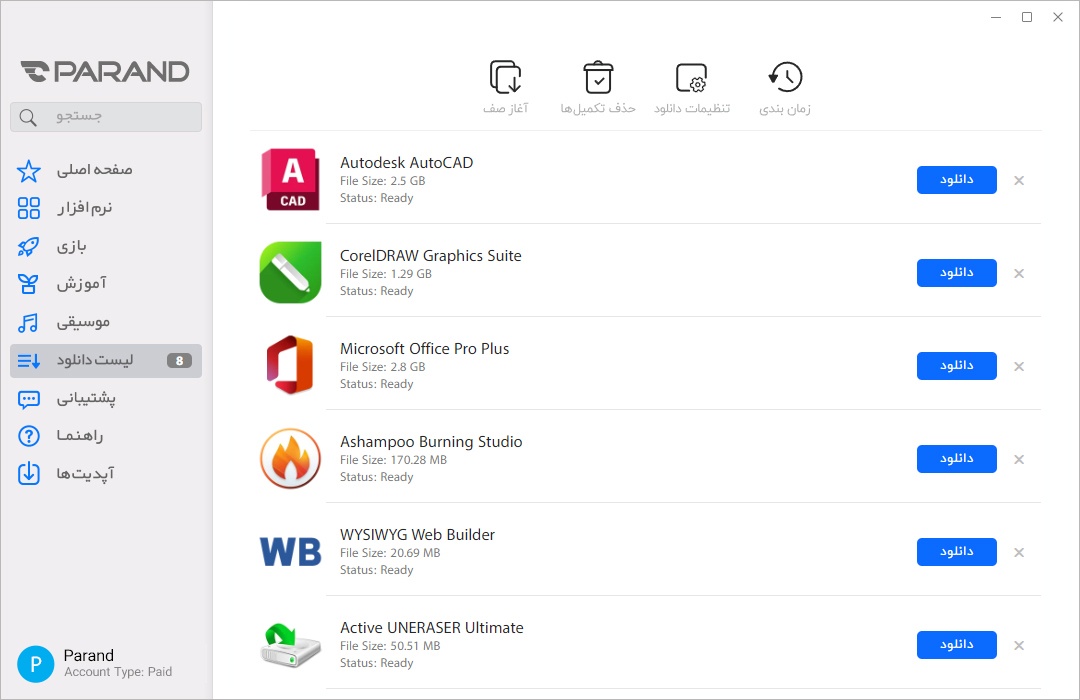Open Download Settings (تنظیمات دانلود) icon
Image resolution: width=1080 pixels, height=700 pixels.
click(692, 77)
